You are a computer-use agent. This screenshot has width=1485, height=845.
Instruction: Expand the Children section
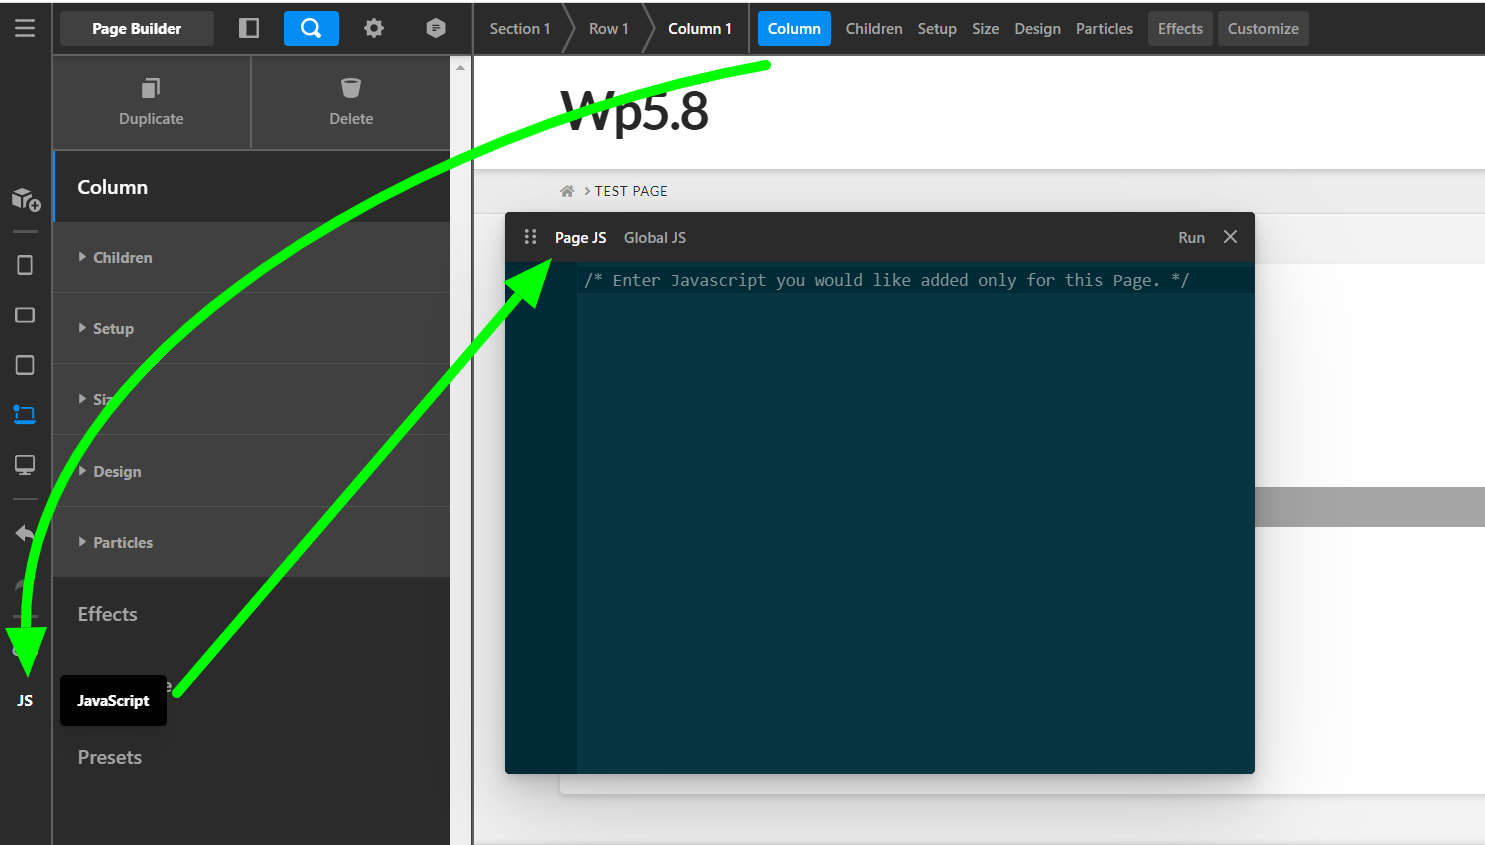pyautogui.click(x=122, y=257)
